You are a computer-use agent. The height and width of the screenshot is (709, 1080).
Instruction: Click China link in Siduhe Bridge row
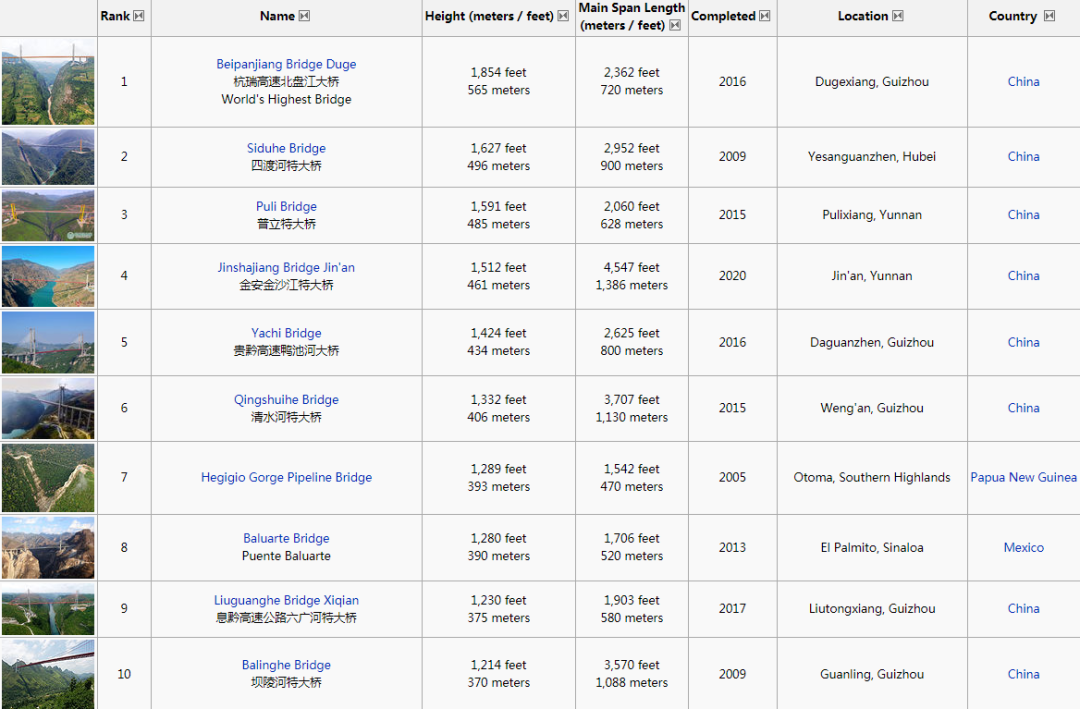[1024, 156]
